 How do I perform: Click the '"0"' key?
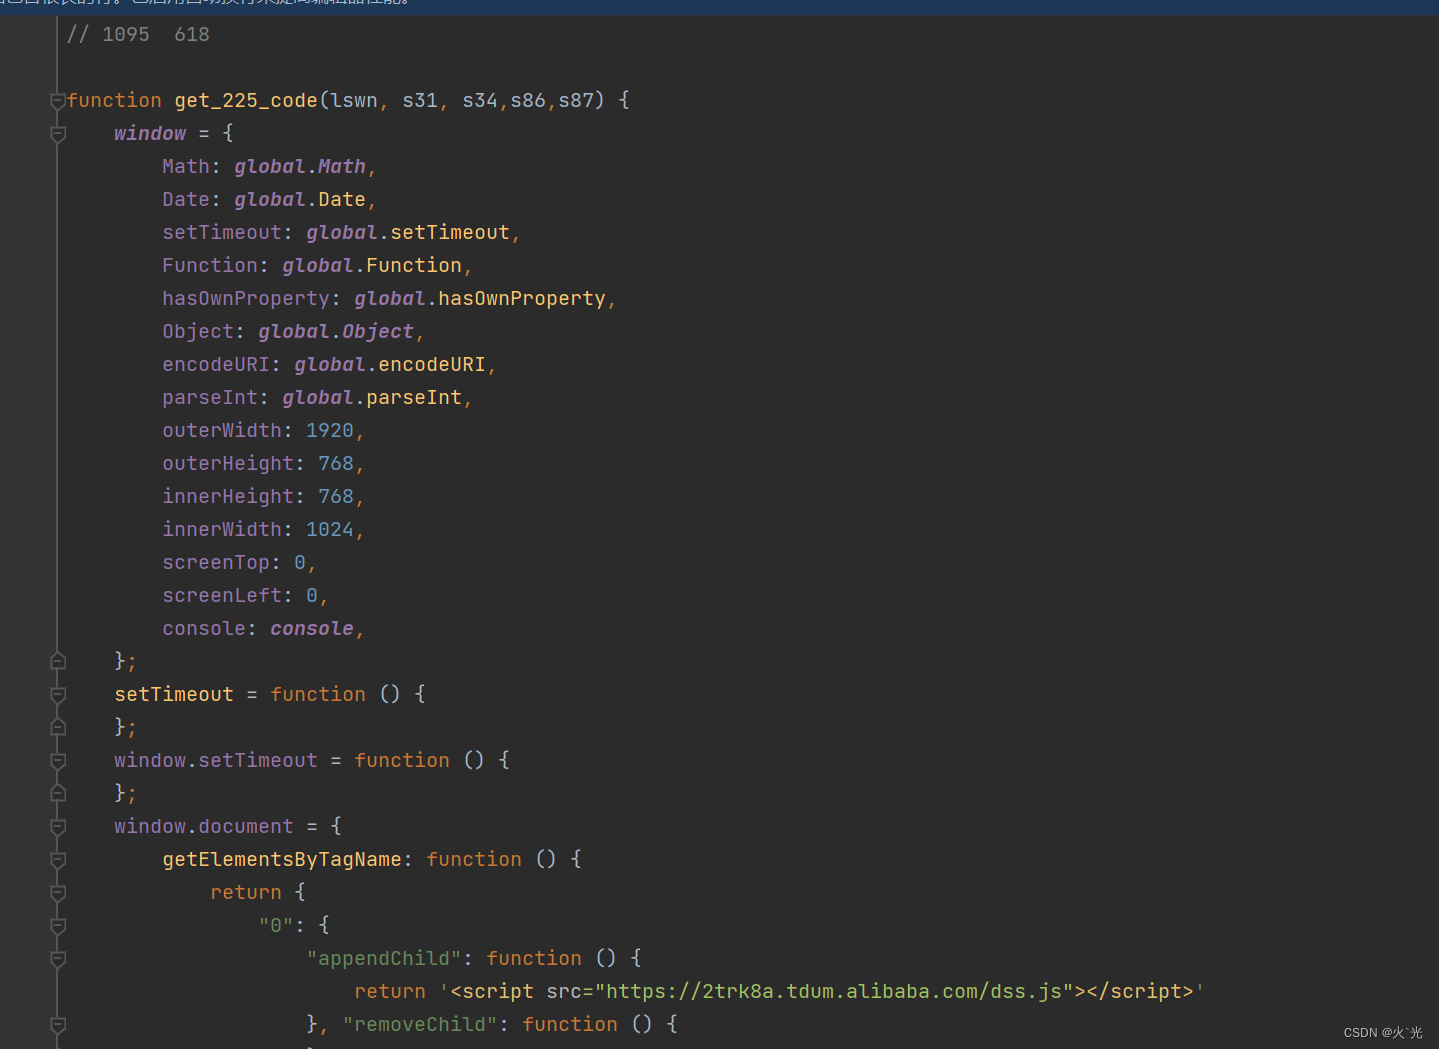[x=276, y=925]
